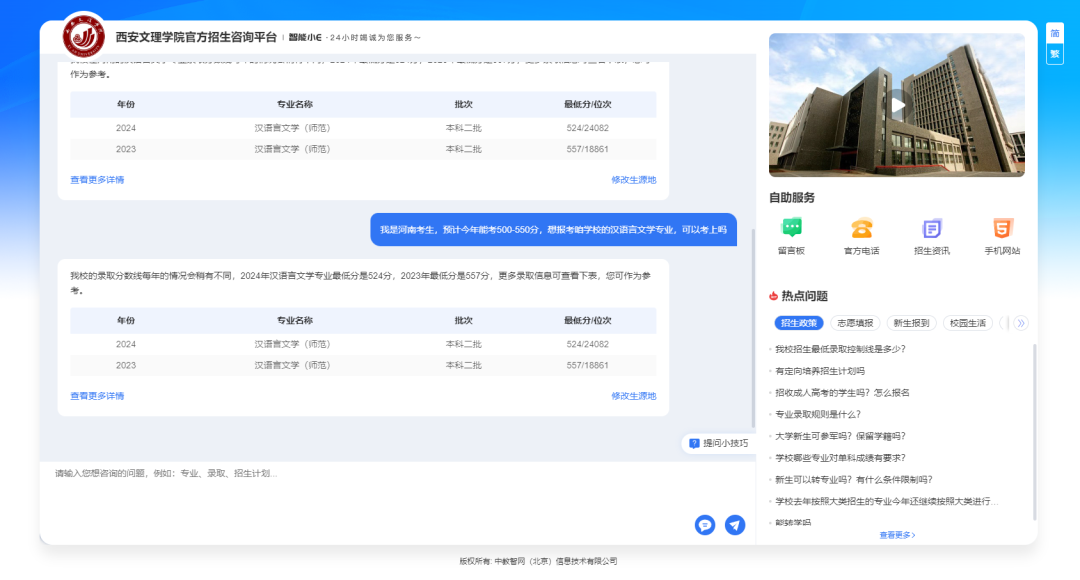This screenshot has height=580, width=1080.
Task: Open the 招生资讯 news icon
Action: click(x=931, y=228)
